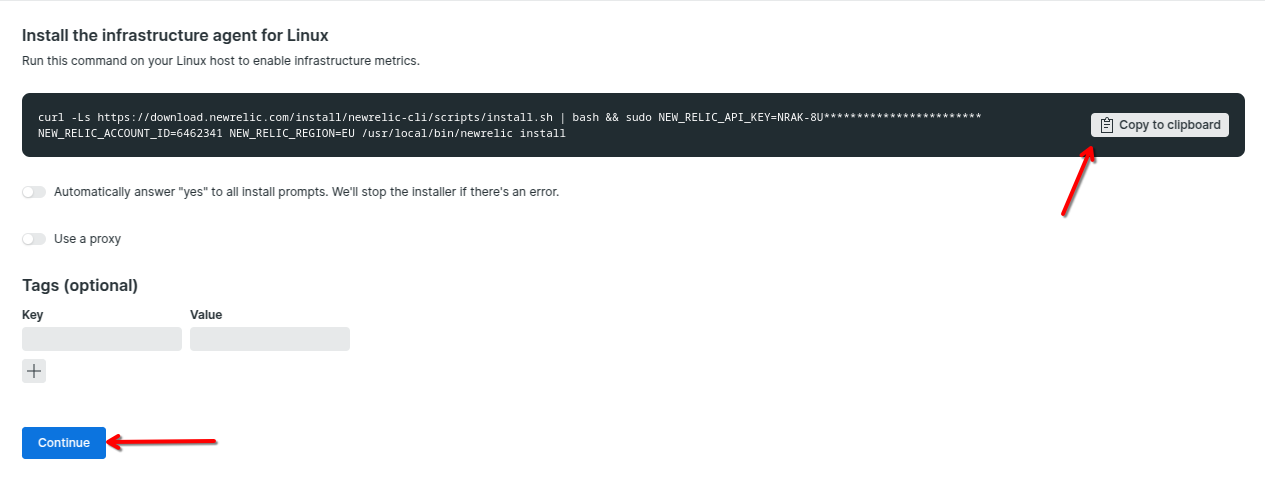Click the "Key" column label
The width and height of the screenshot is (1265, 496).
[33, 315]
